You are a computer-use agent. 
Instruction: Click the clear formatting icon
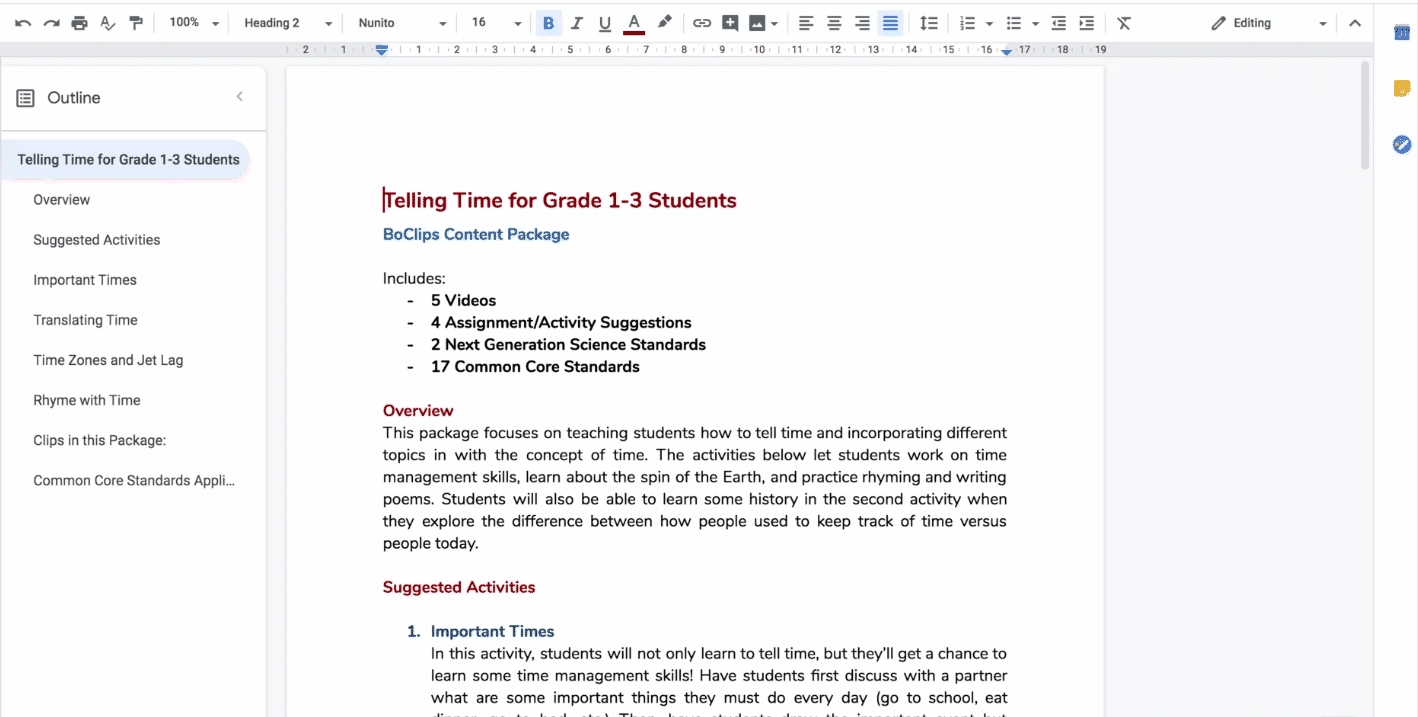pyautogui.click(x=1124, y=23)
